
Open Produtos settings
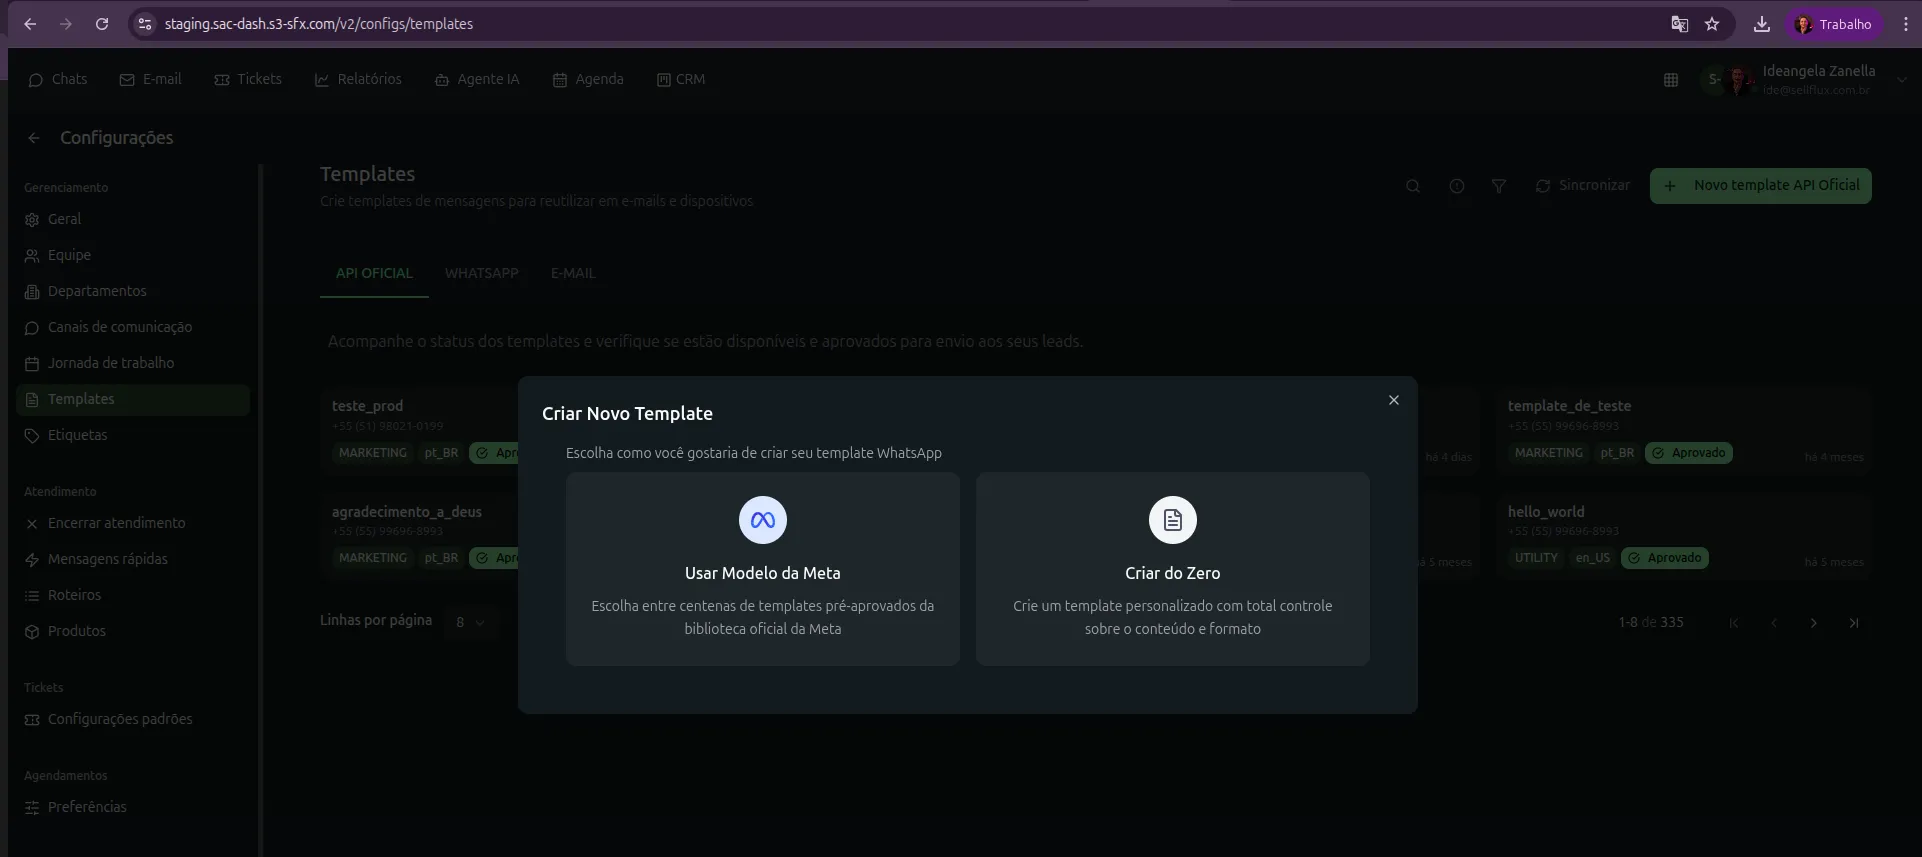pos(133,631)
